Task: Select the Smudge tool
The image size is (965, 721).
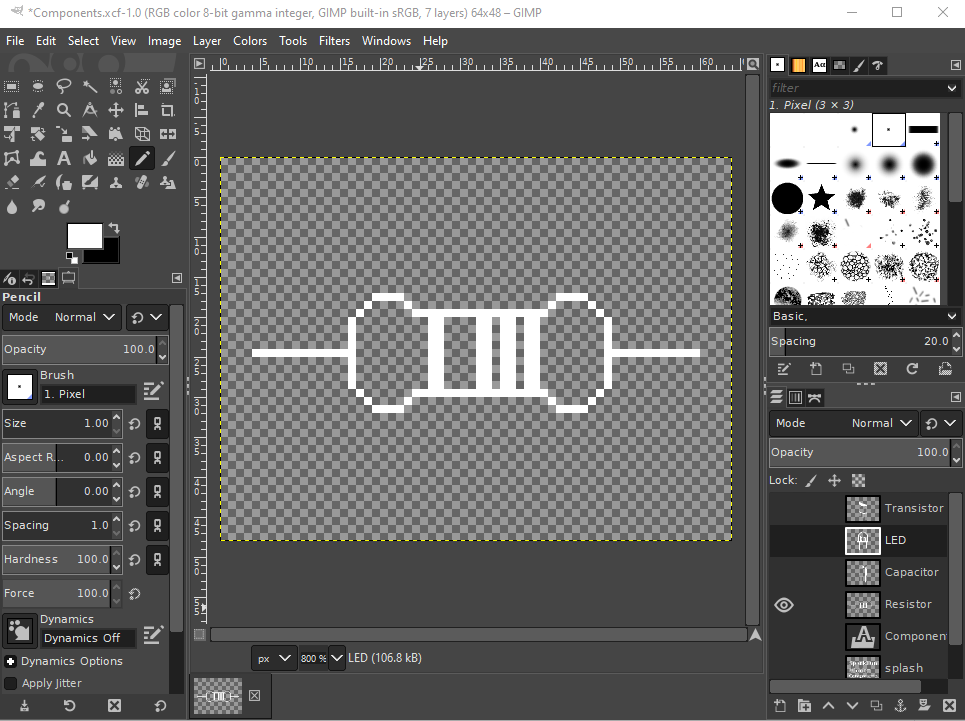Action: (38, 207)
